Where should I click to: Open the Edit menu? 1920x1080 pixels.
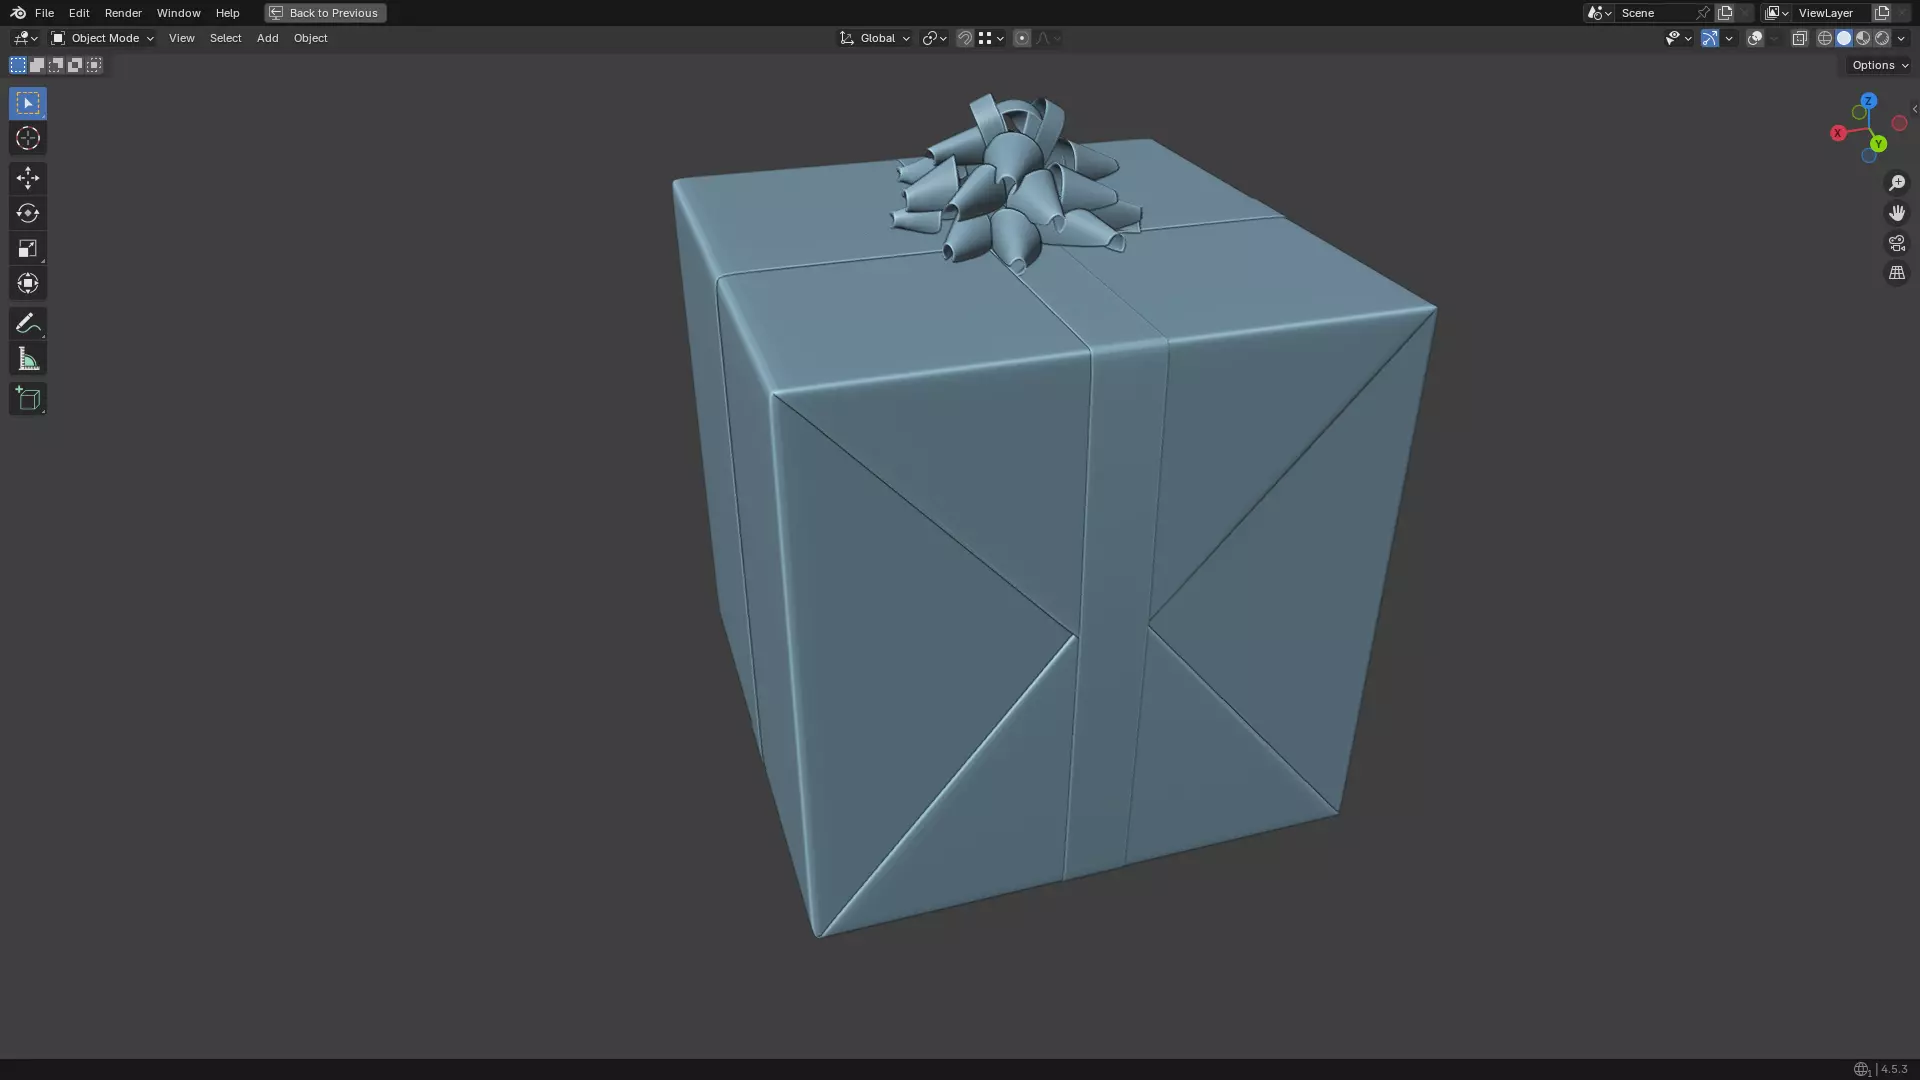coord(79,13)
